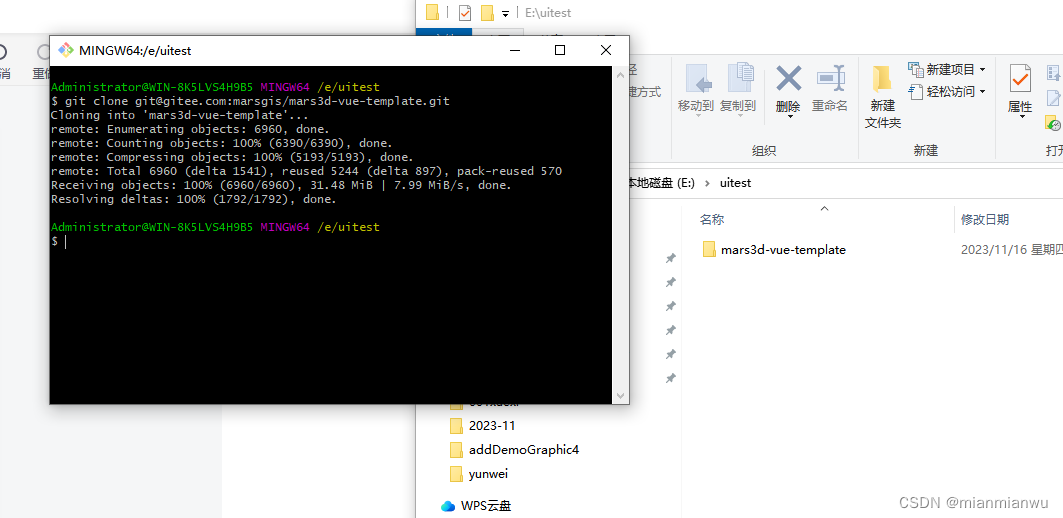Click the 'Resolving deltas' line in terminal
The width and height of the screenshot is (1063, 518).
coord(194,199)
